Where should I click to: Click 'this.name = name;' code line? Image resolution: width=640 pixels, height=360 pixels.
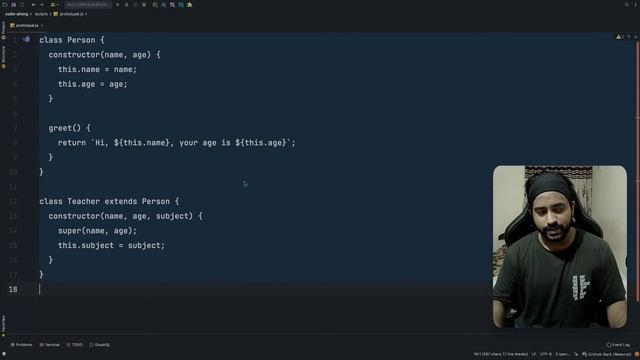pos(98,69)
